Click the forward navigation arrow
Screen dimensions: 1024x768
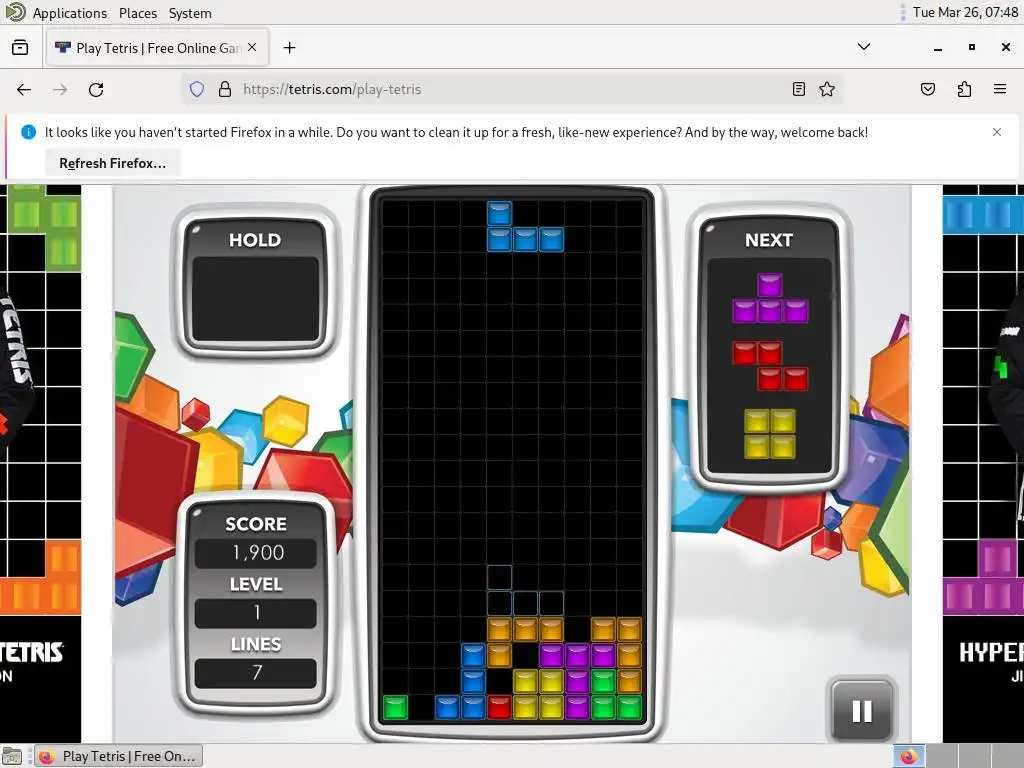pyautogui.click(x=60, y=89)
